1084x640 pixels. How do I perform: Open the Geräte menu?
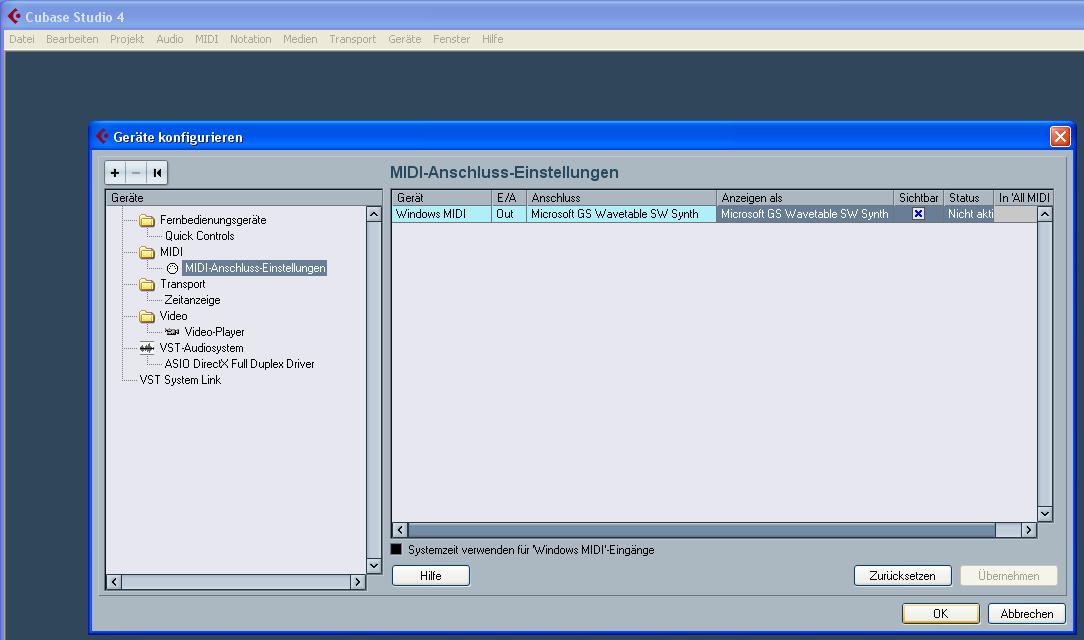[404, 39]
